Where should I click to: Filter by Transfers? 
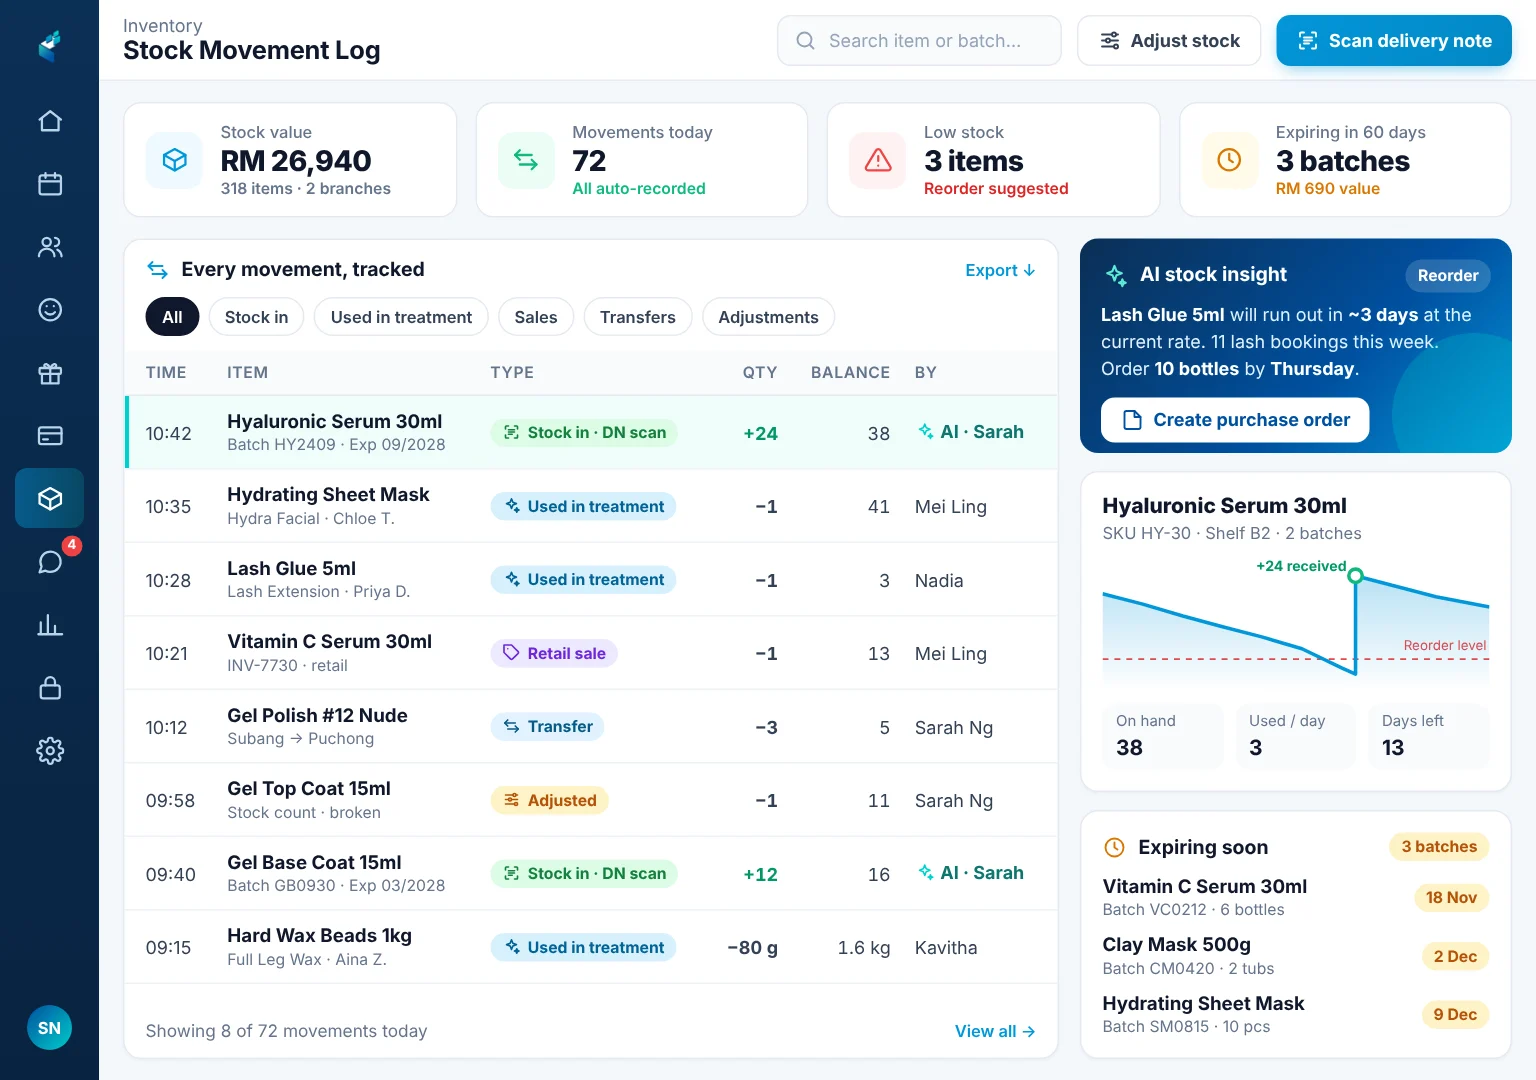(638, 317)
